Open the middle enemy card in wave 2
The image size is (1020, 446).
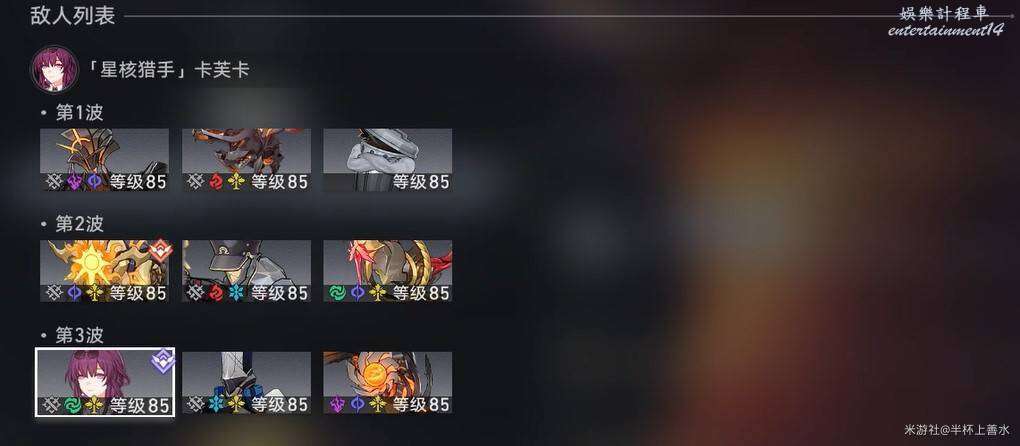(246, 271)
